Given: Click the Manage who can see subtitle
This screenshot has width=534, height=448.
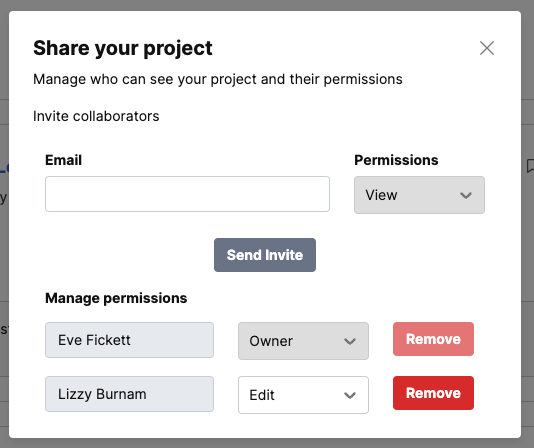Looking at the screenshot, I should (x=218, y=79).
